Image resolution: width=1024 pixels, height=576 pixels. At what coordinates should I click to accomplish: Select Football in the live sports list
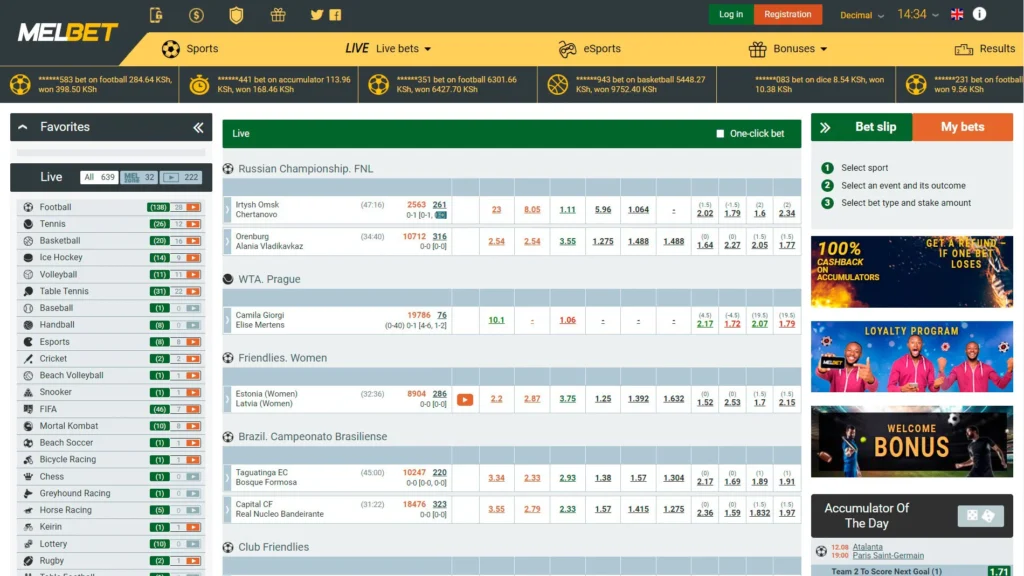[56, 207]
